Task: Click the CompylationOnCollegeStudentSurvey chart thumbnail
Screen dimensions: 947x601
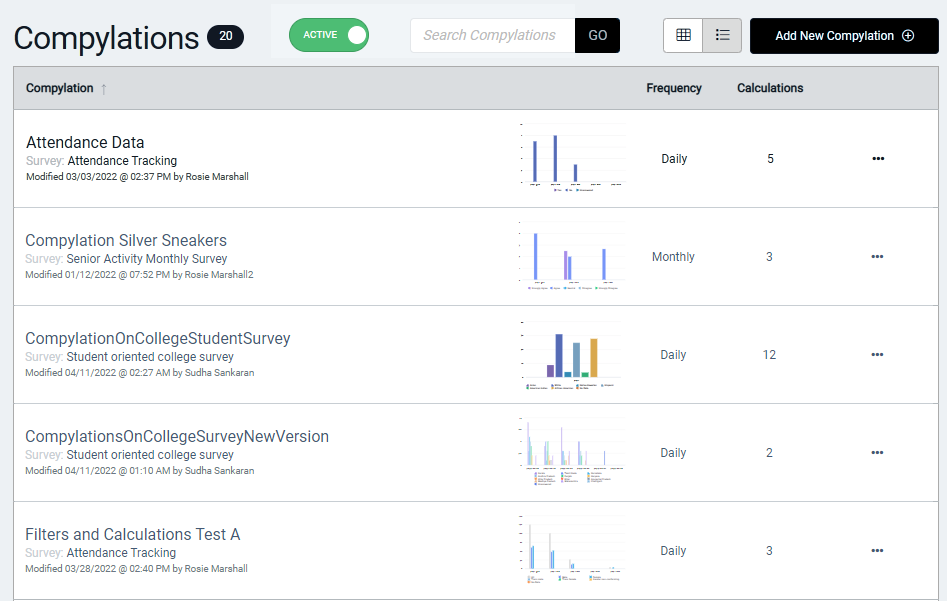Action: click(571, 355)
